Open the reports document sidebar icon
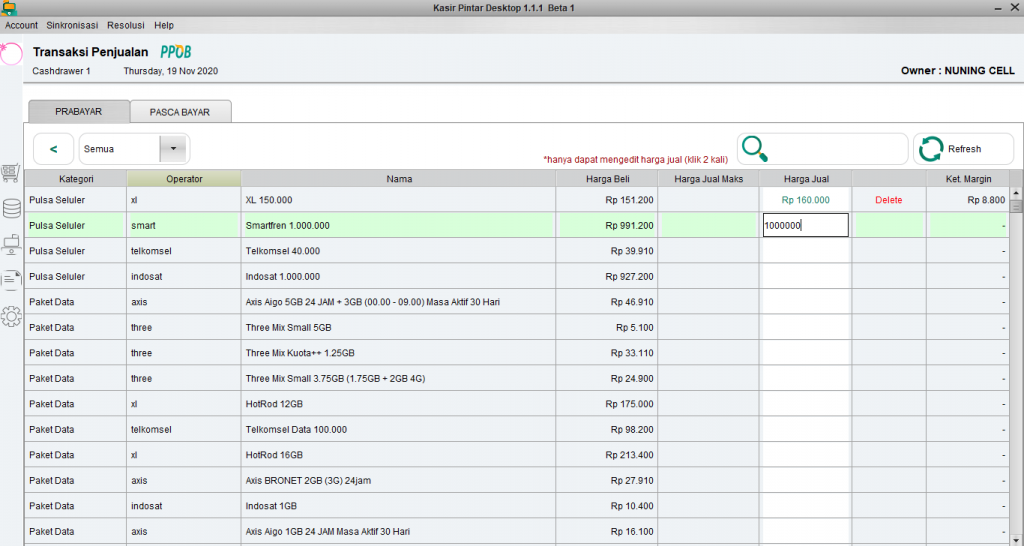 pyautogui.click(x=11, y=280)
